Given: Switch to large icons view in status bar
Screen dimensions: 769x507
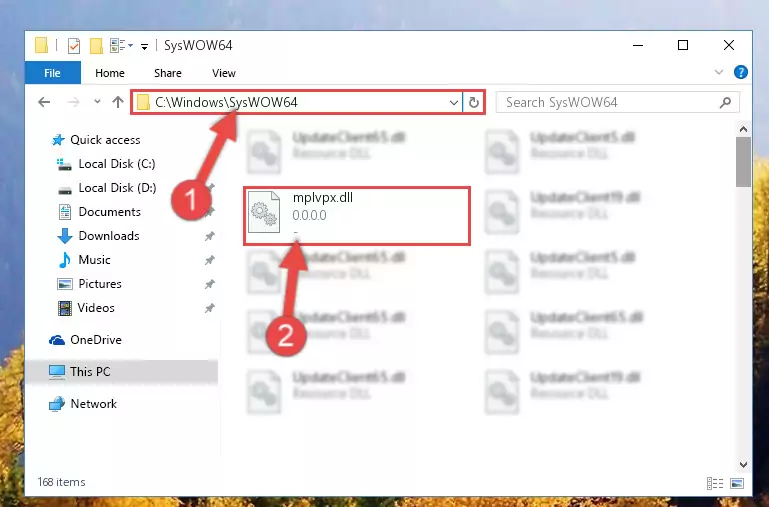Looking at the screenshot, I should 737,483.
